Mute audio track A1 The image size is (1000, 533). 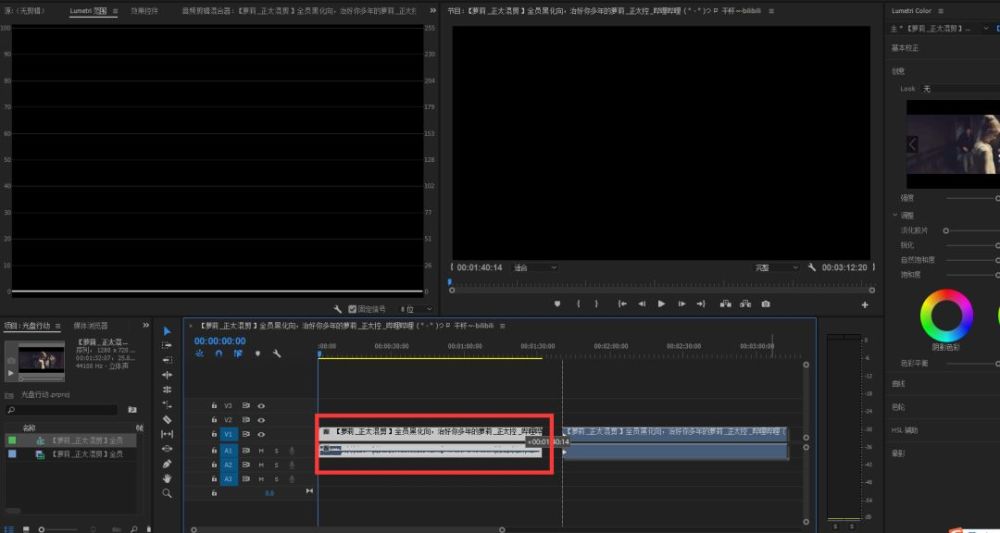point(262,451)
